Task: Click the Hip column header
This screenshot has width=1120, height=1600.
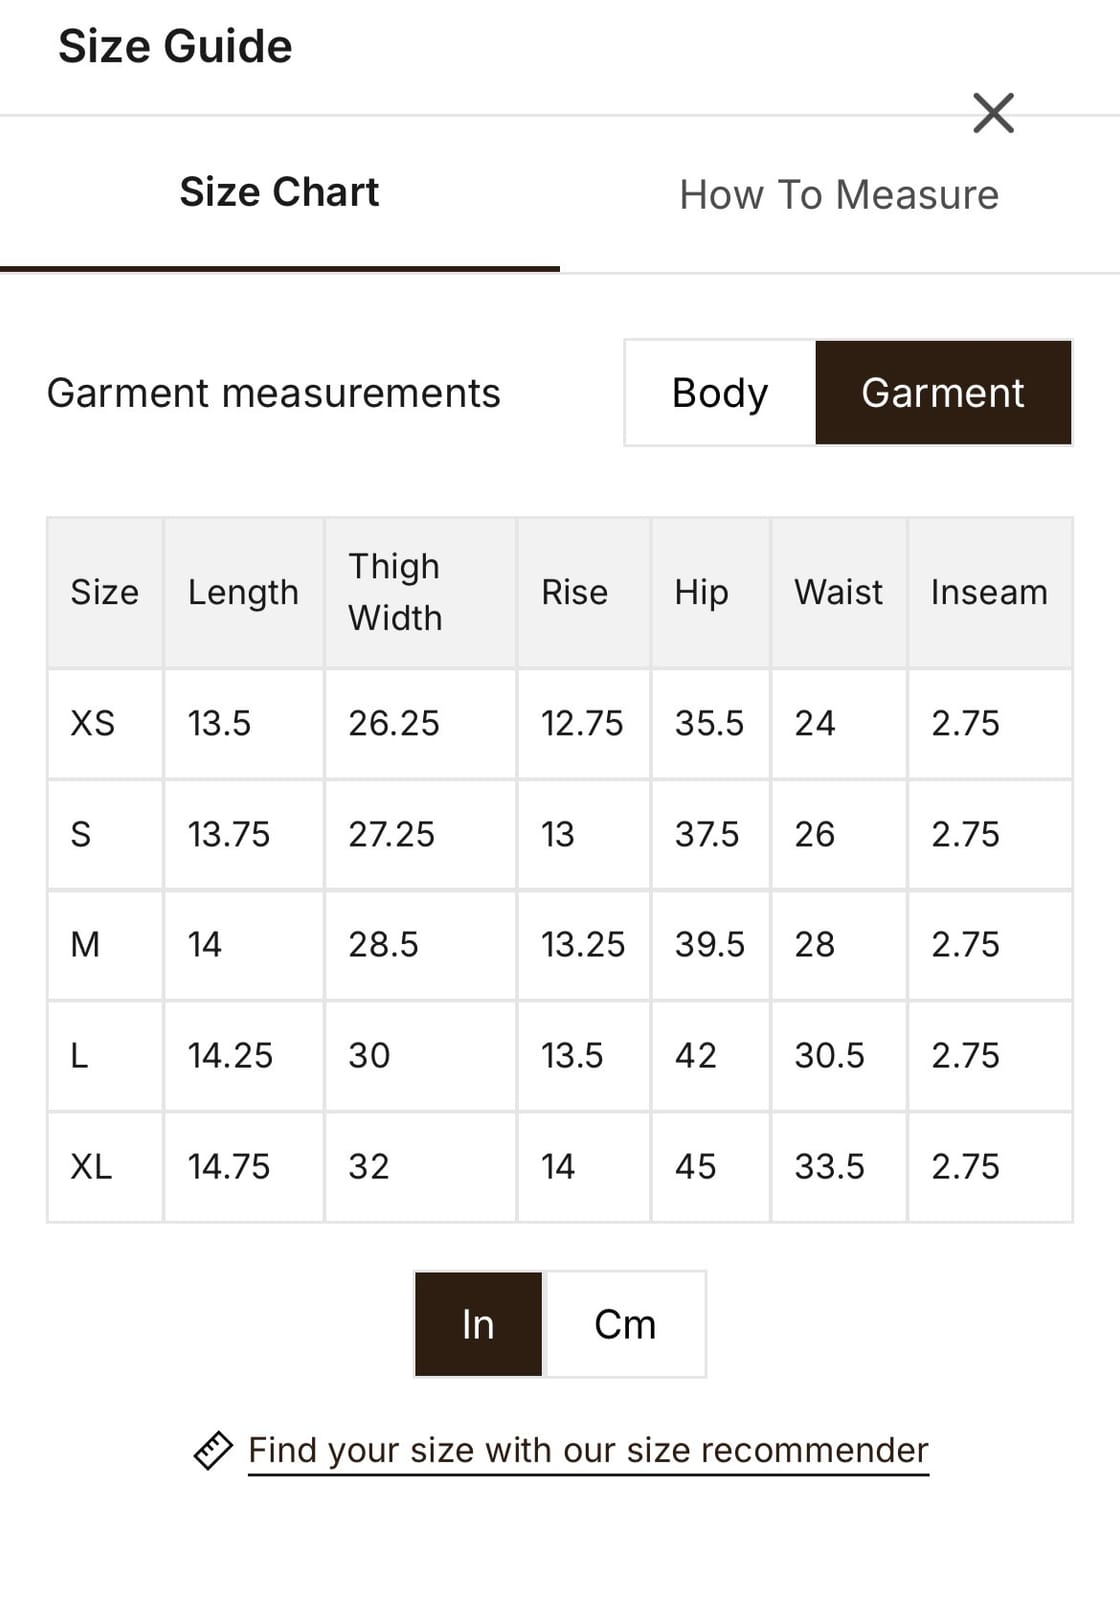Action: click(x=701, y=592)
